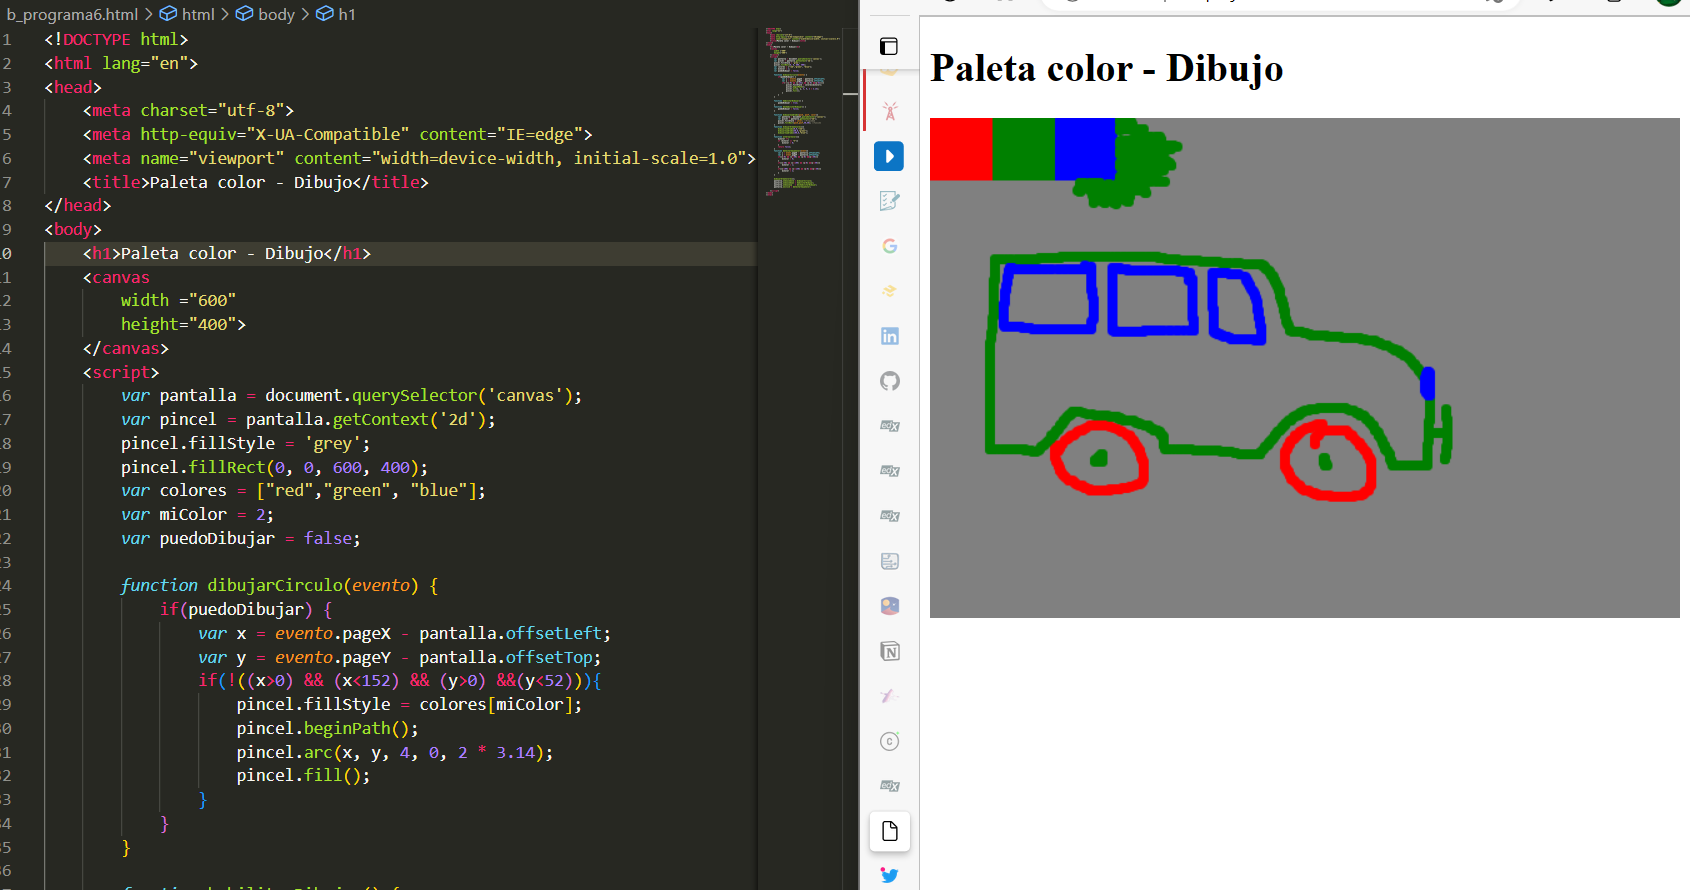Pick the red color swatch on canvas
This screenshot has height=890, width=1690.
point(961,149)
